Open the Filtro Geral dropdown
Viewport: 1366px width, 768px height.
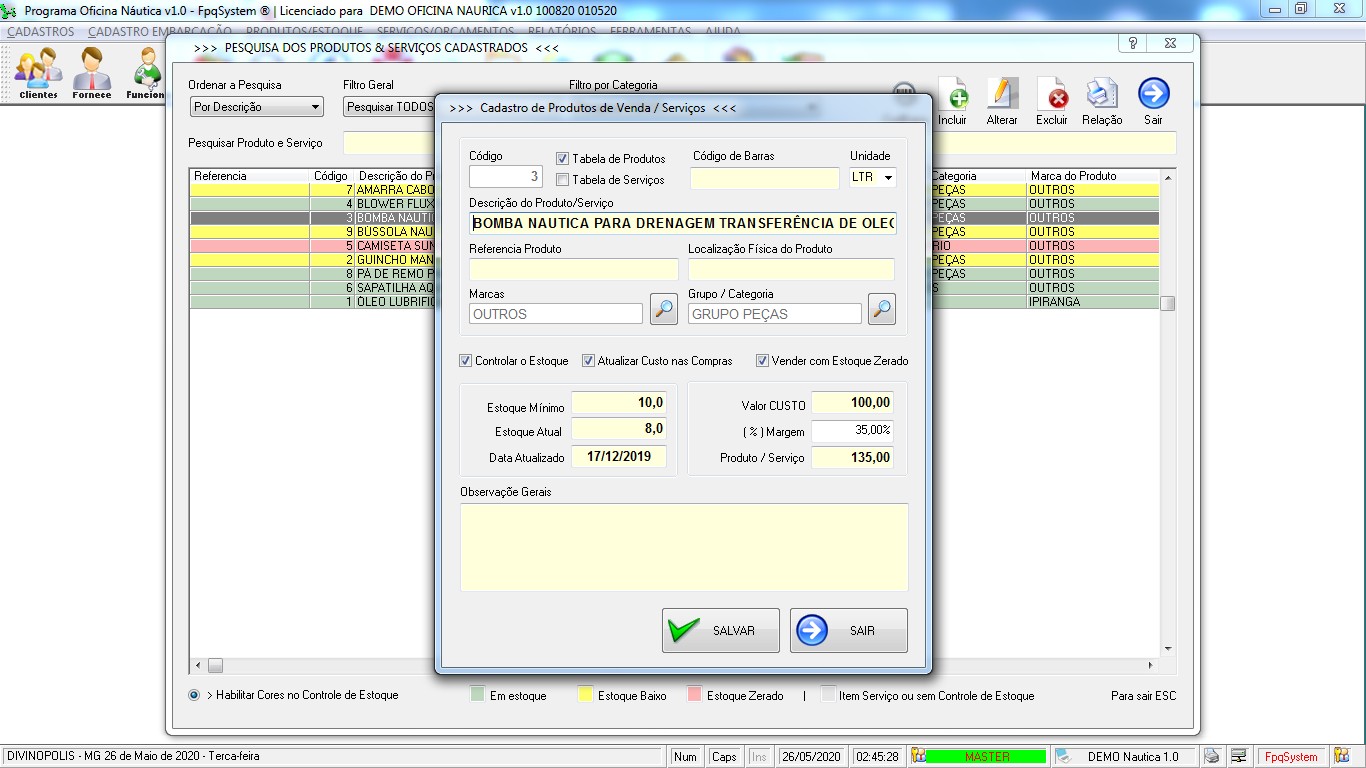(388, 107)
